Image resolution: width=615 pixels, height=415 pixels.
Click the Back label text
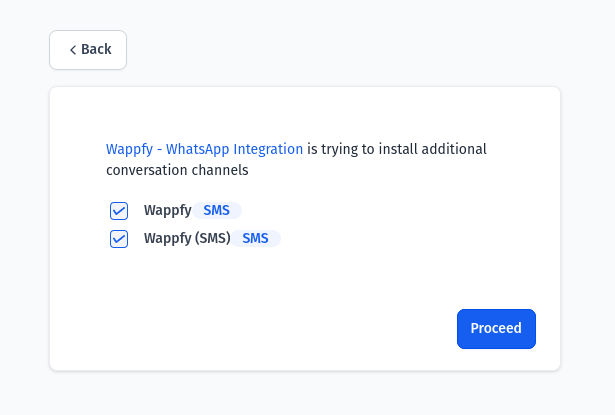[x=96, y=49]
